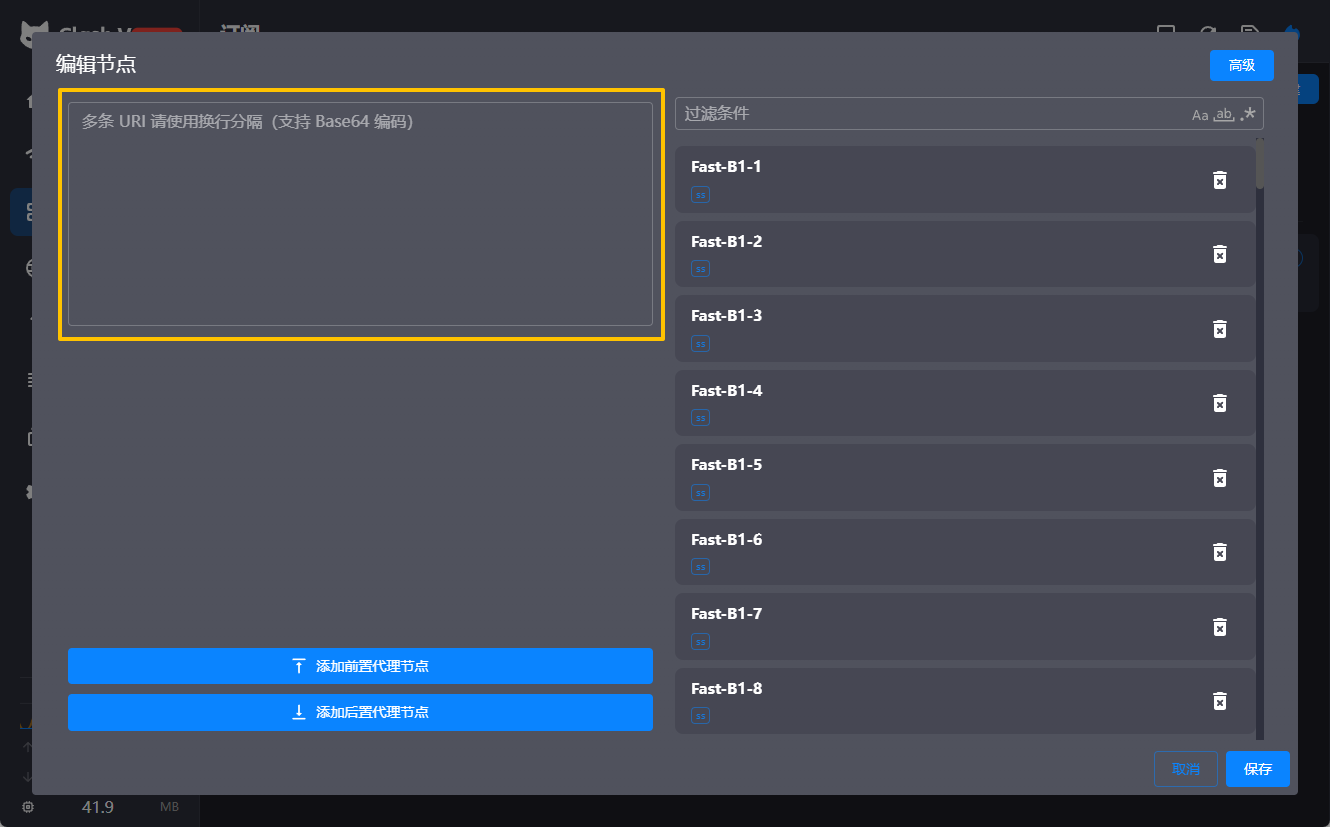Image resolution: width=1330 pixels, height=827 pixels.
Task: Click the ss tag under Fast-B1-8
Action: click(701, 716)
